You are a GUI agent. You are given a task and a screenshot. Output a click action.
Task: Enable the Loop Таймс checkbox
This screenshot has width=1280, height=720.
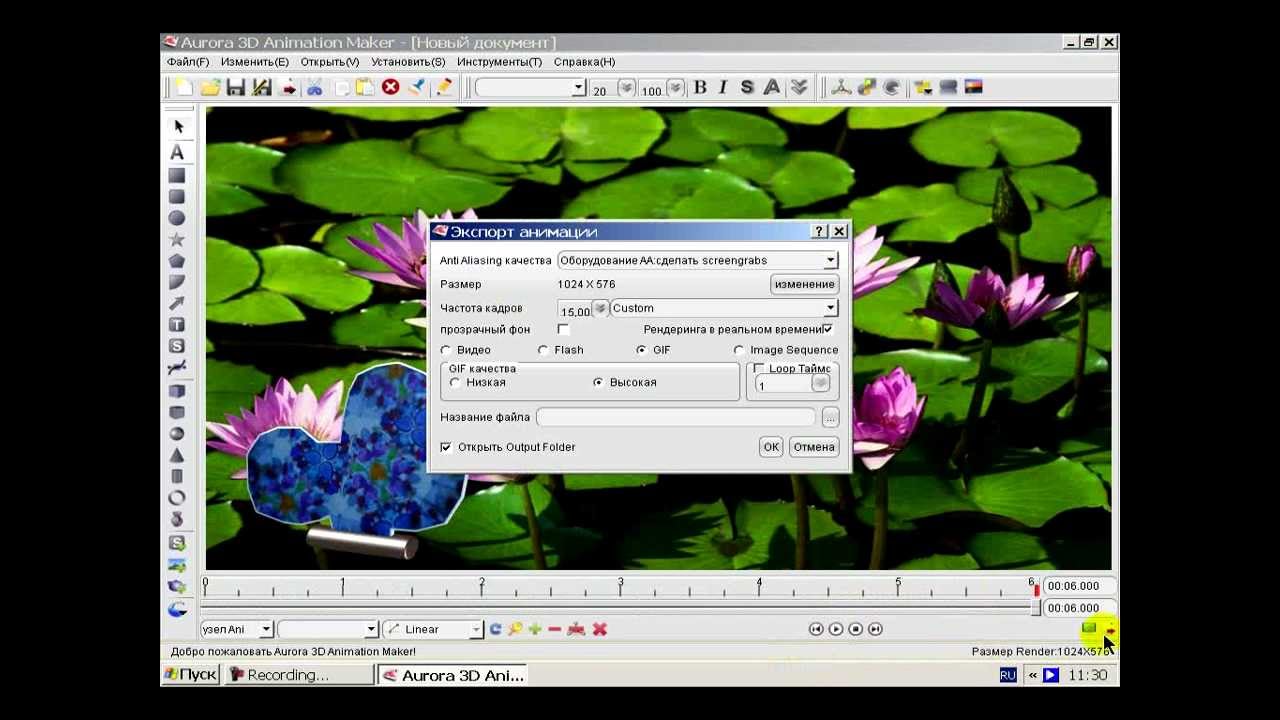click(759, 369)
